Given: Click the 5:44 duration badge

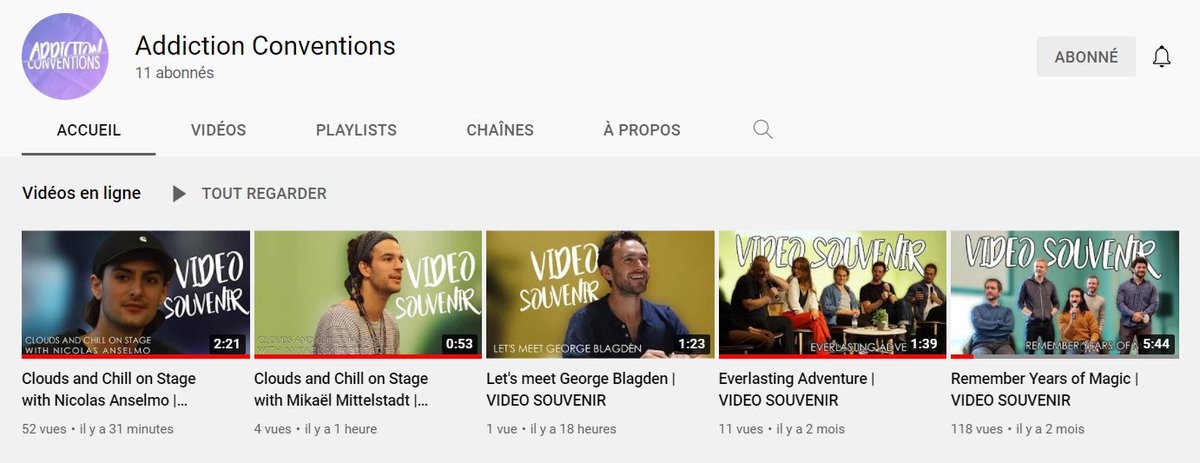Looking at the screenshot, I should [1156, 343].
